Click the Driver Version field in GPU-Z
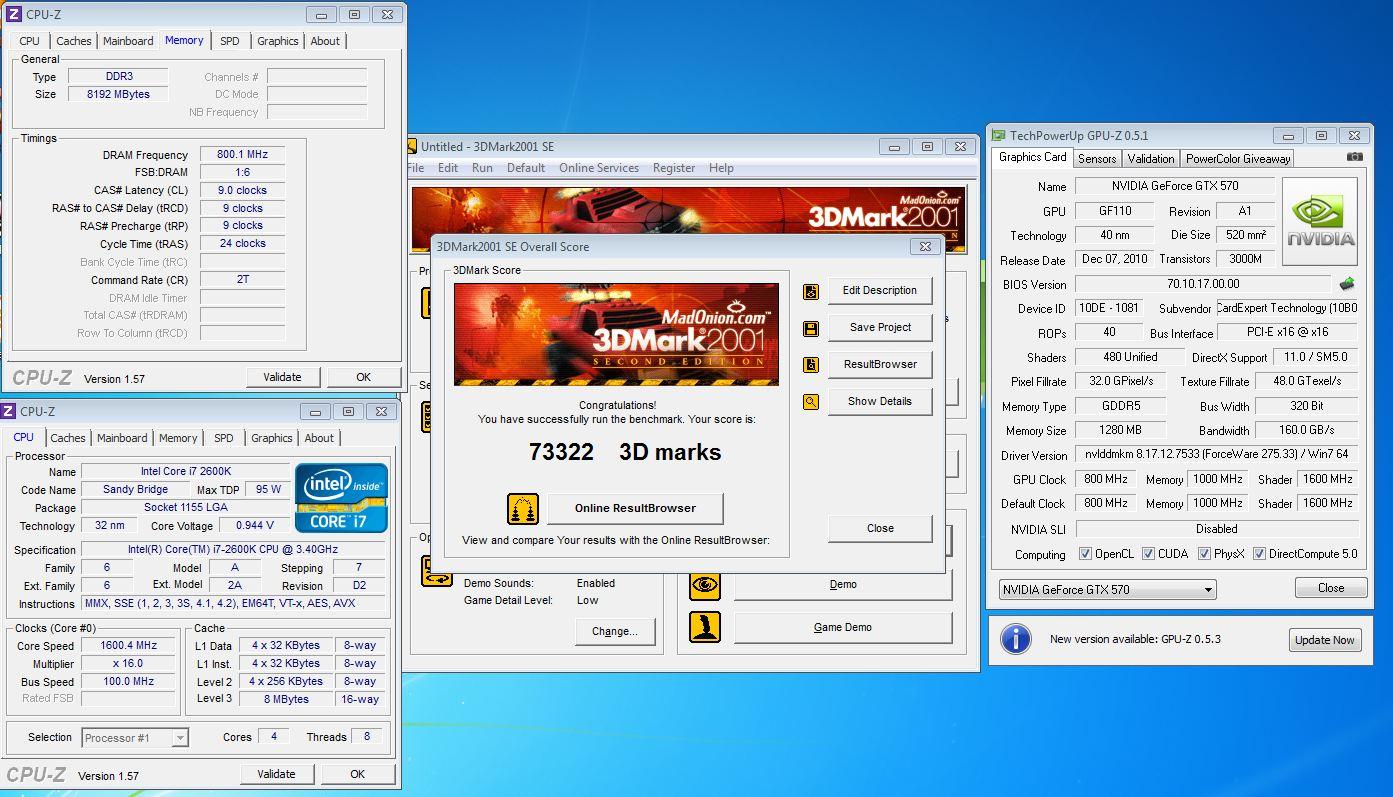The width and height of the screenshot is (1393, 797). 1216,454
